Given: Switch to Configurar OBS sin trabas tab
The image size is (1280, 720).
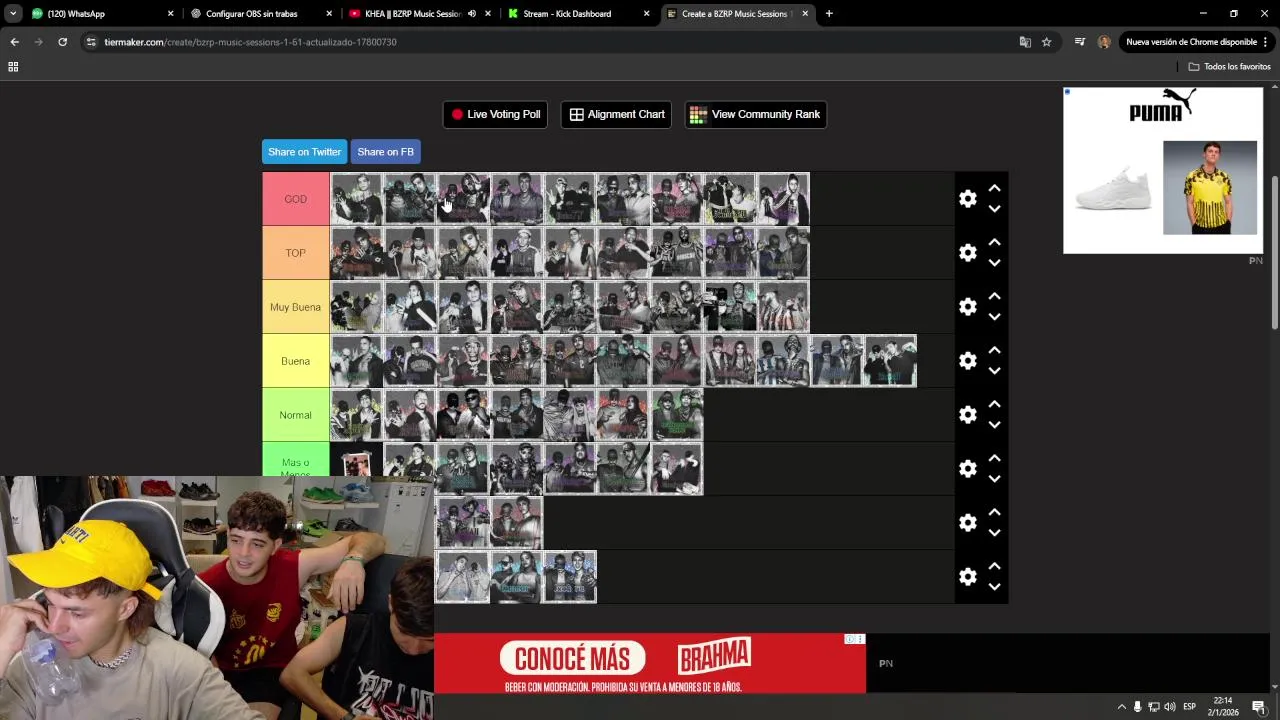Looking at the screenshot, I should tap(260, 14).
